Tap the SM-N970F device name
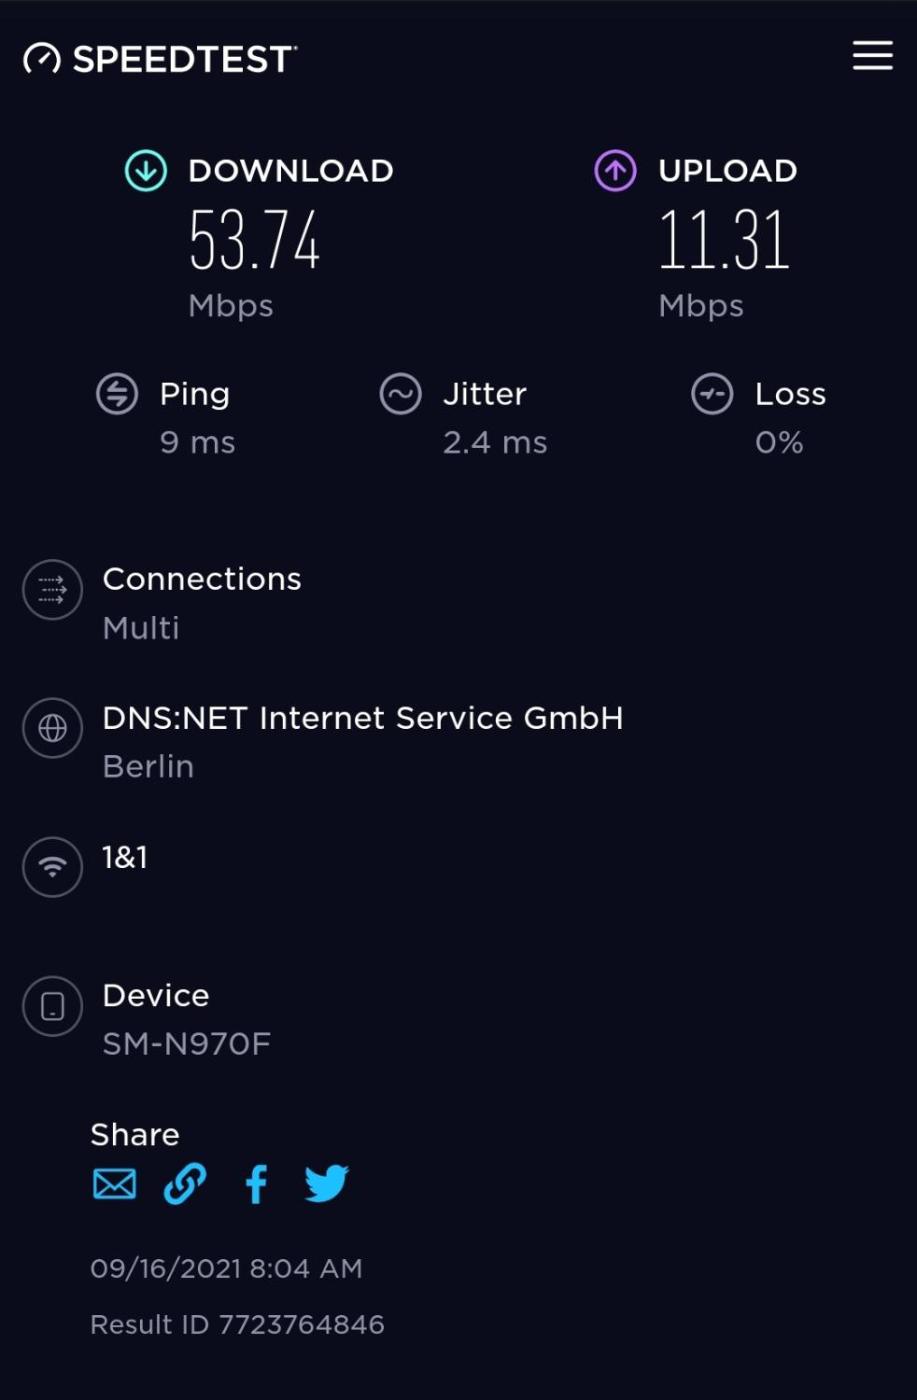This screenshot has width=917, height=1400. (x=187, y=1044)
